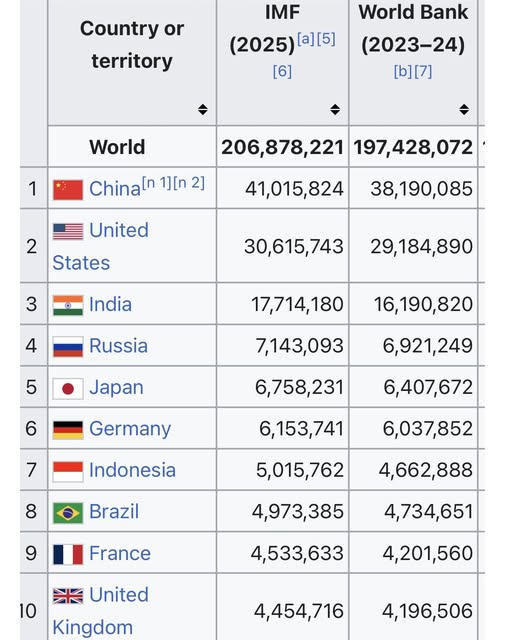The height and width of the screenshot is (640, 505).
Task: Select Indonesia's World Bank value 4,662,888
Action: click(x=425, y=470)
